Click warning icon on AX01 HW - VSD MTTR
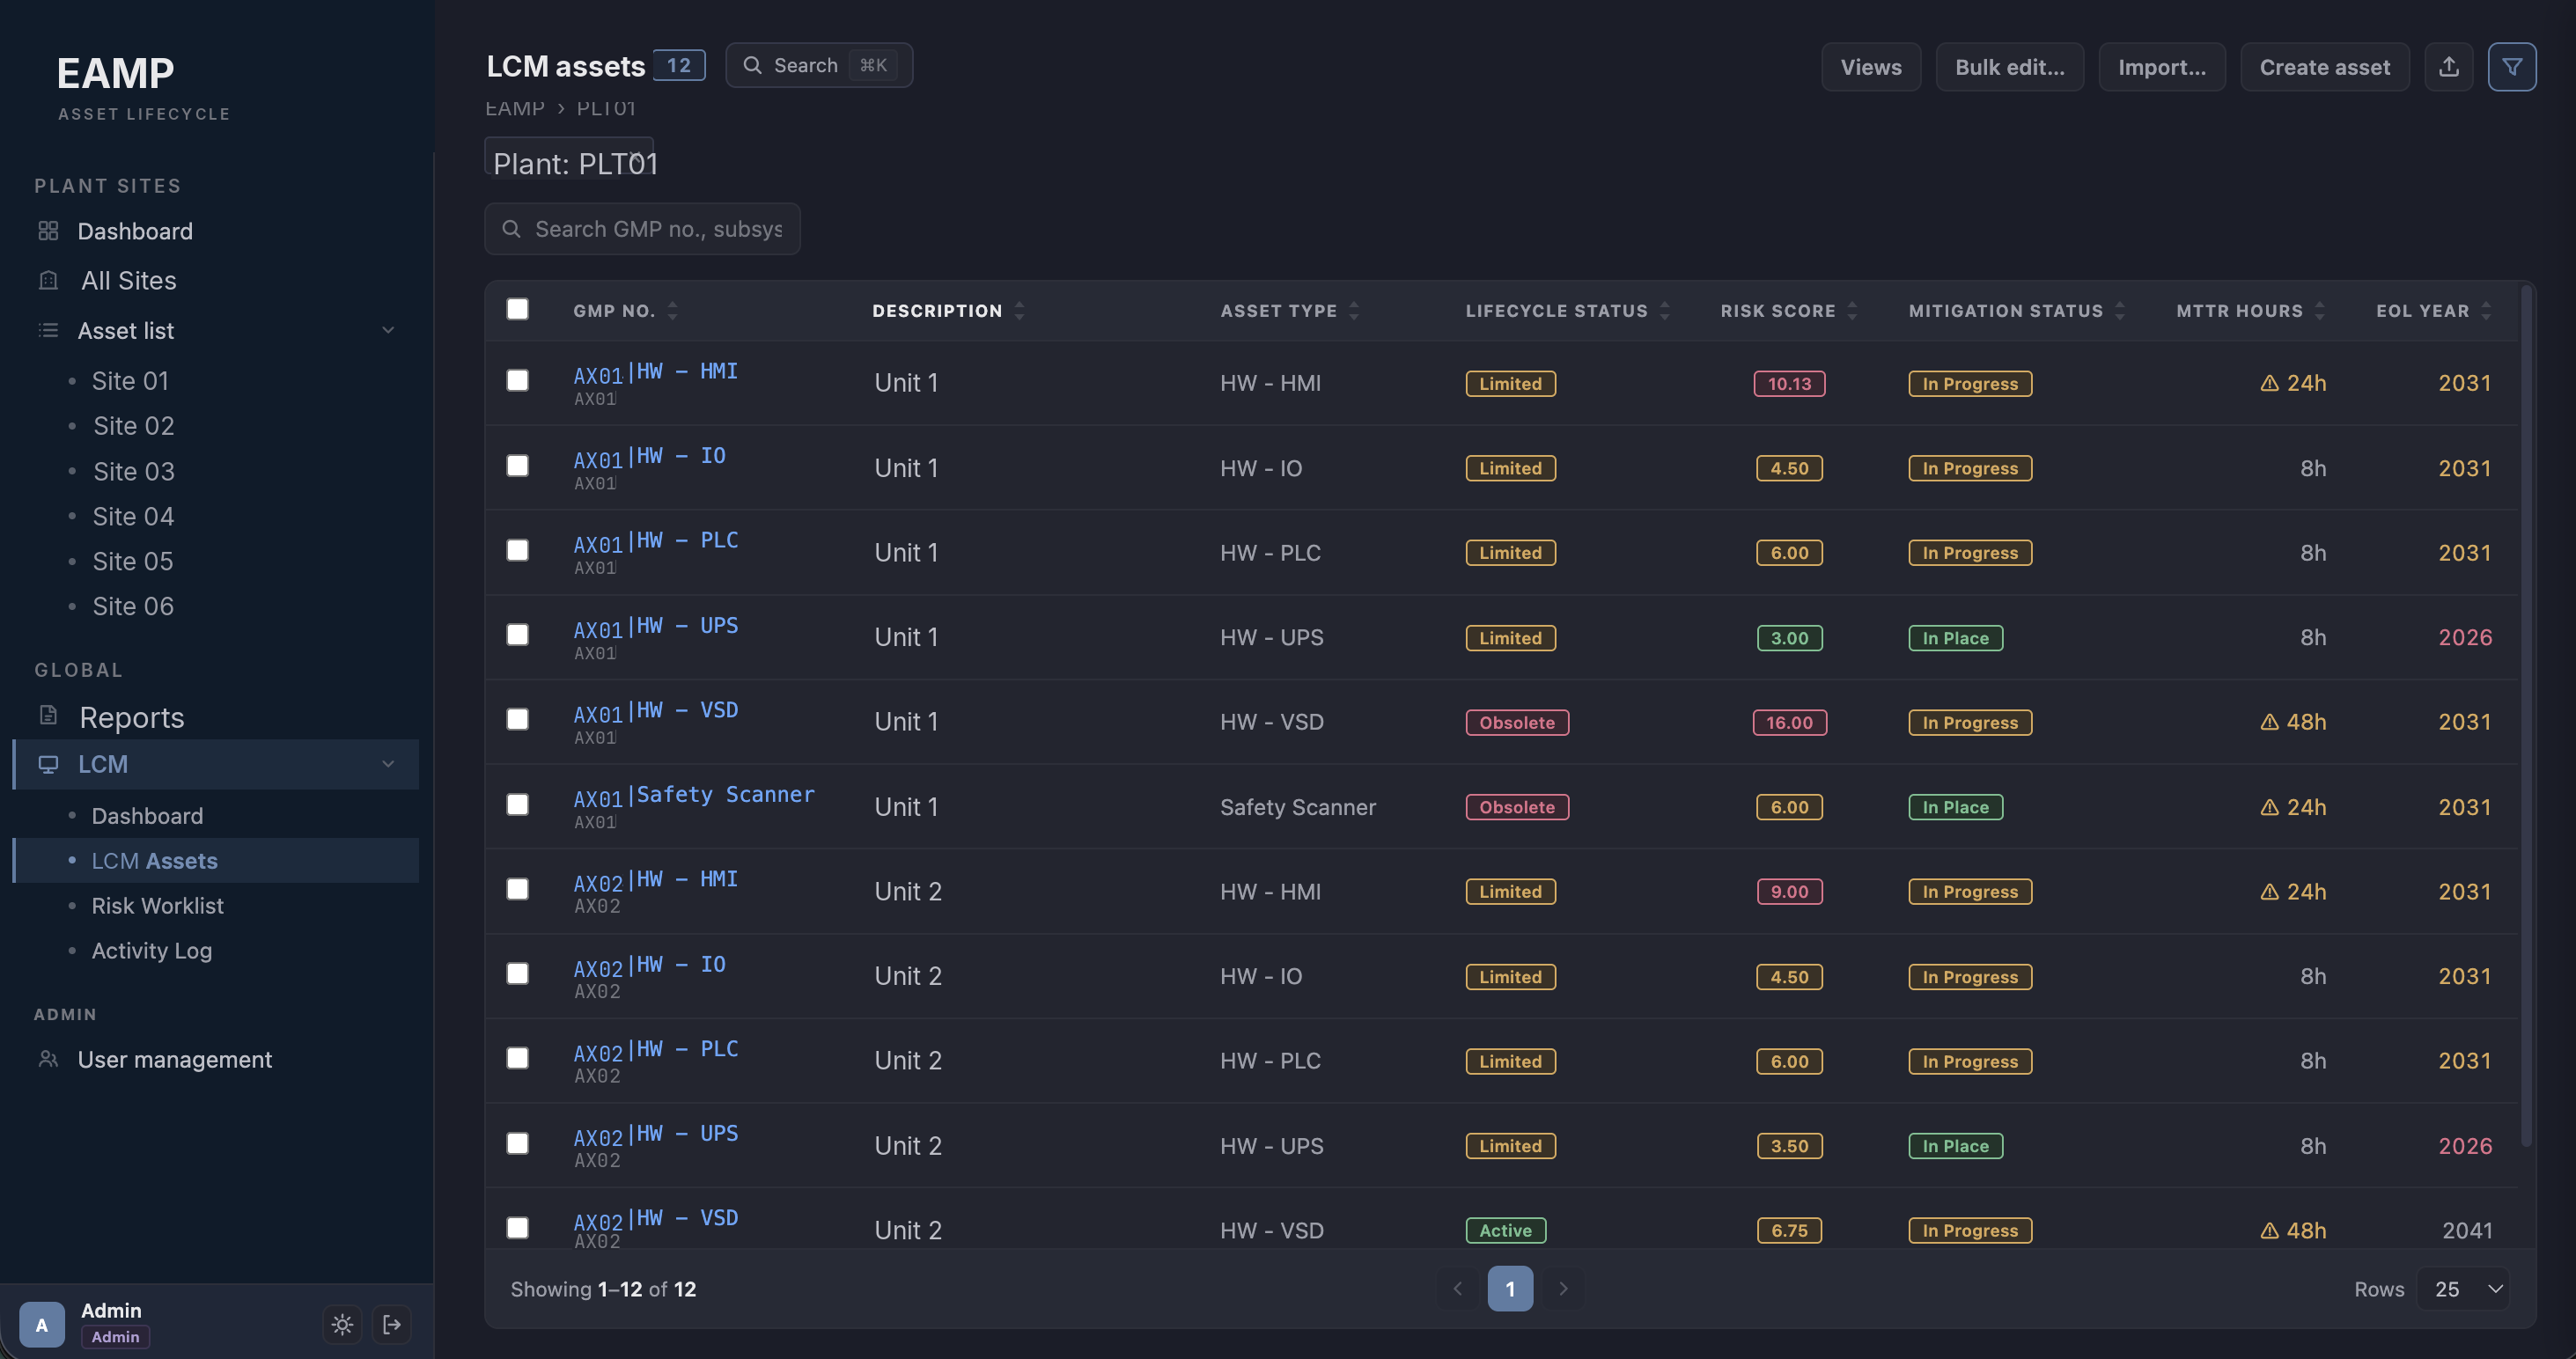Viewport: 2576px width, 1359px height. 2269,722
